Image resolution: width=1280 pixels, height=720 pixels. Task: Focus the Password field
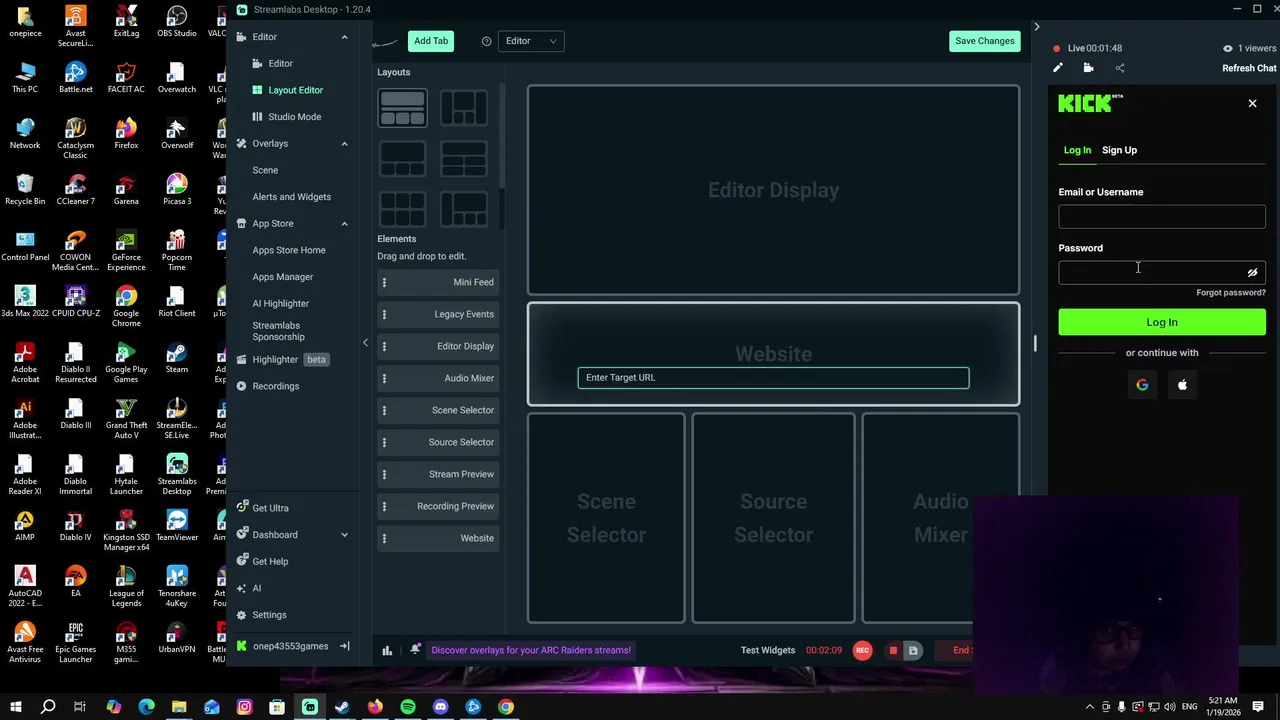tap(1162, 273)
